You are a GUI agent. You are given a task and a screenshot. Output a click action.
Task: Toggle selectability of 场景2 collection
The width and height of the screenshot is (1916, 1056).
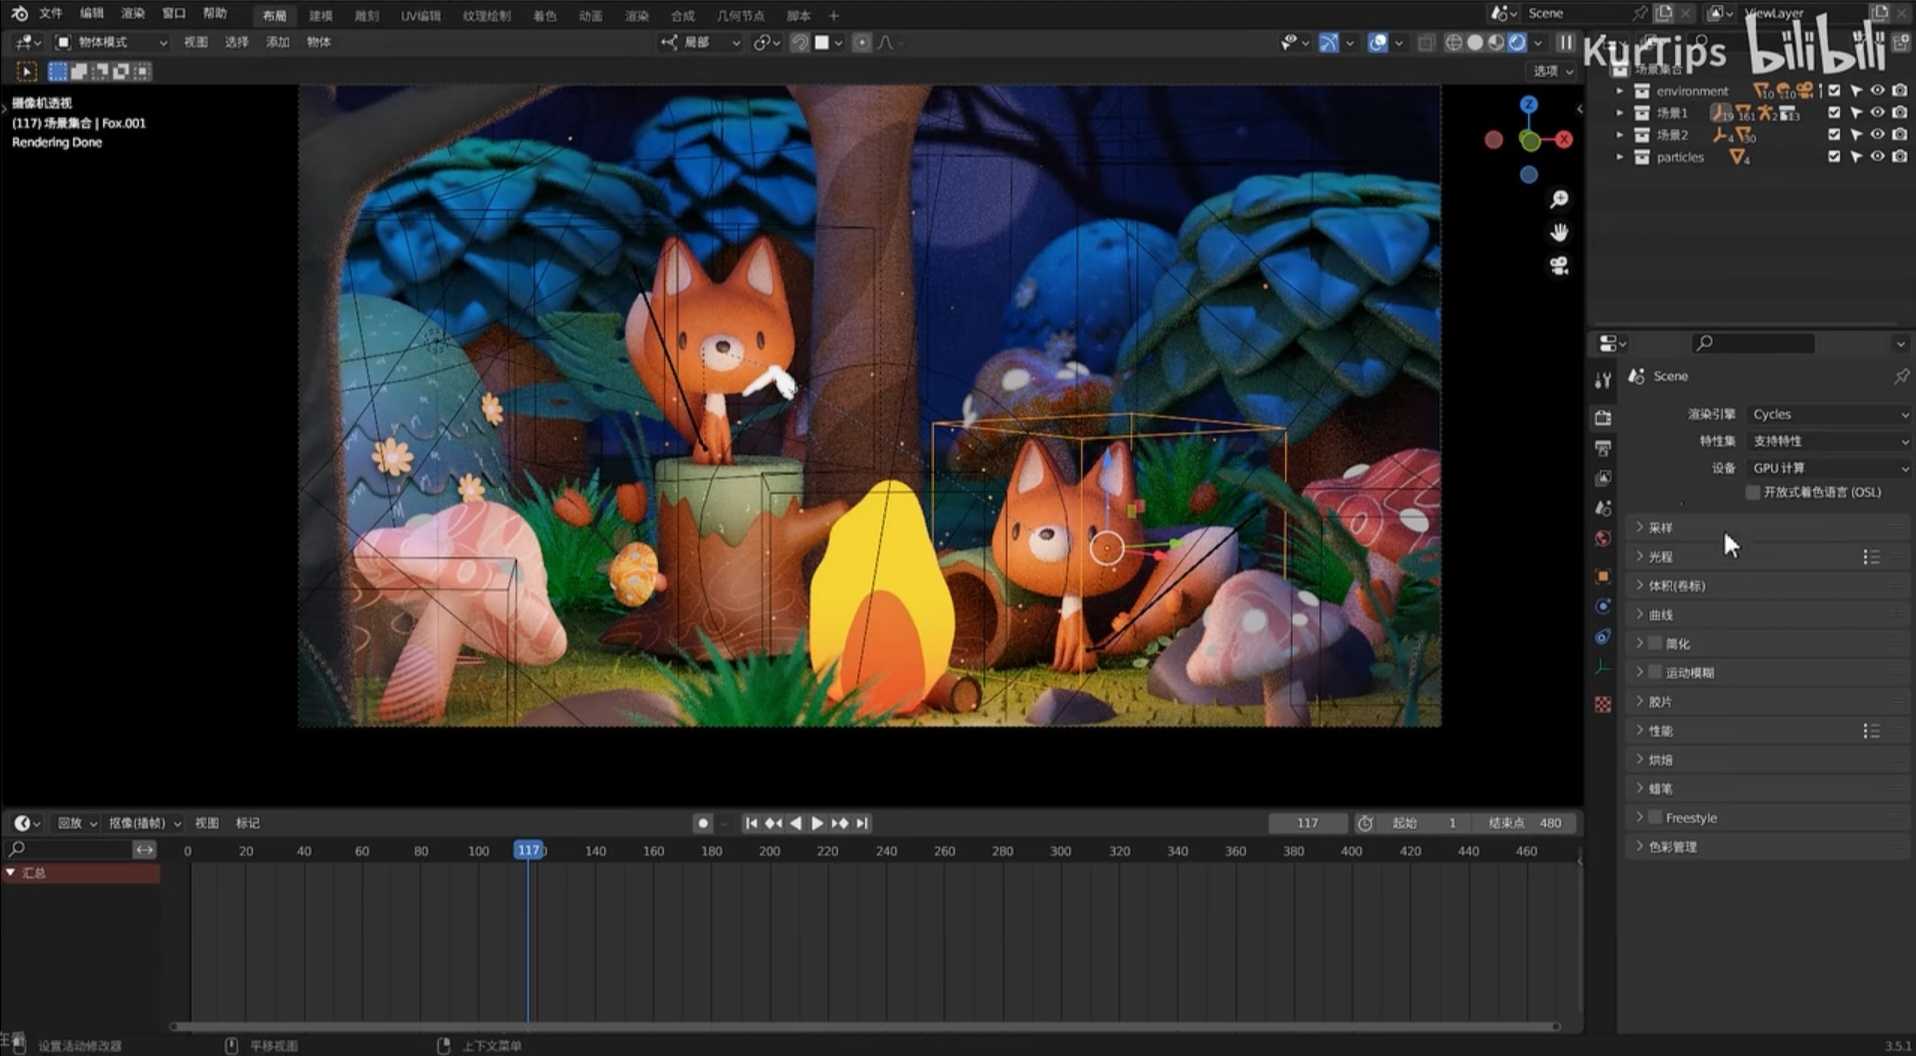coord(1856,134)
